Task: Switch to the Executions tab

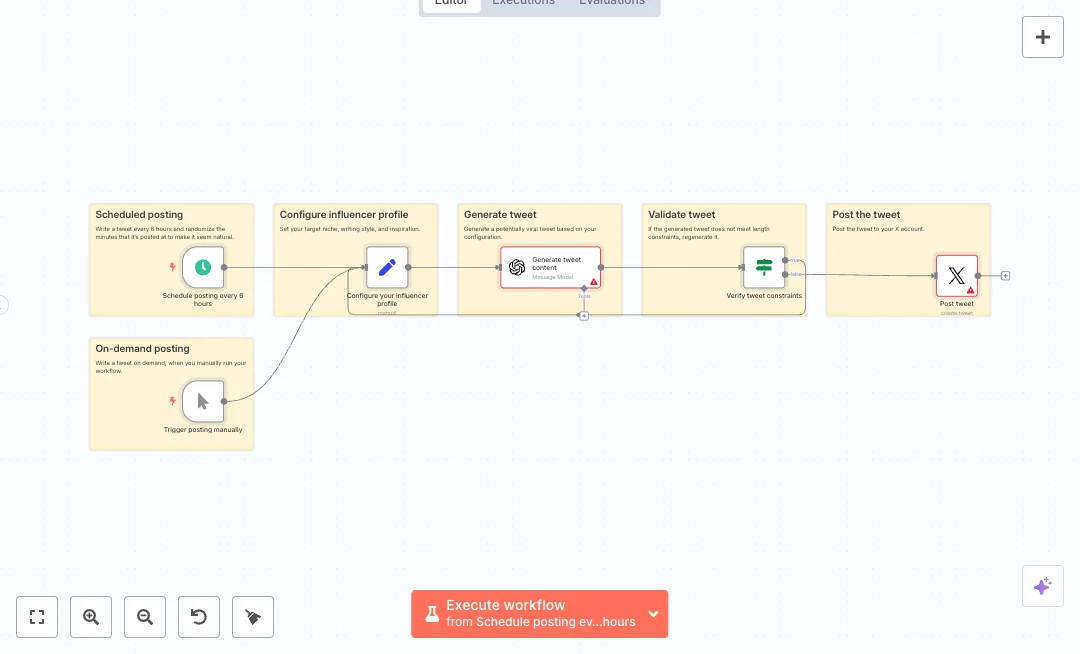Action: [523, 3]
